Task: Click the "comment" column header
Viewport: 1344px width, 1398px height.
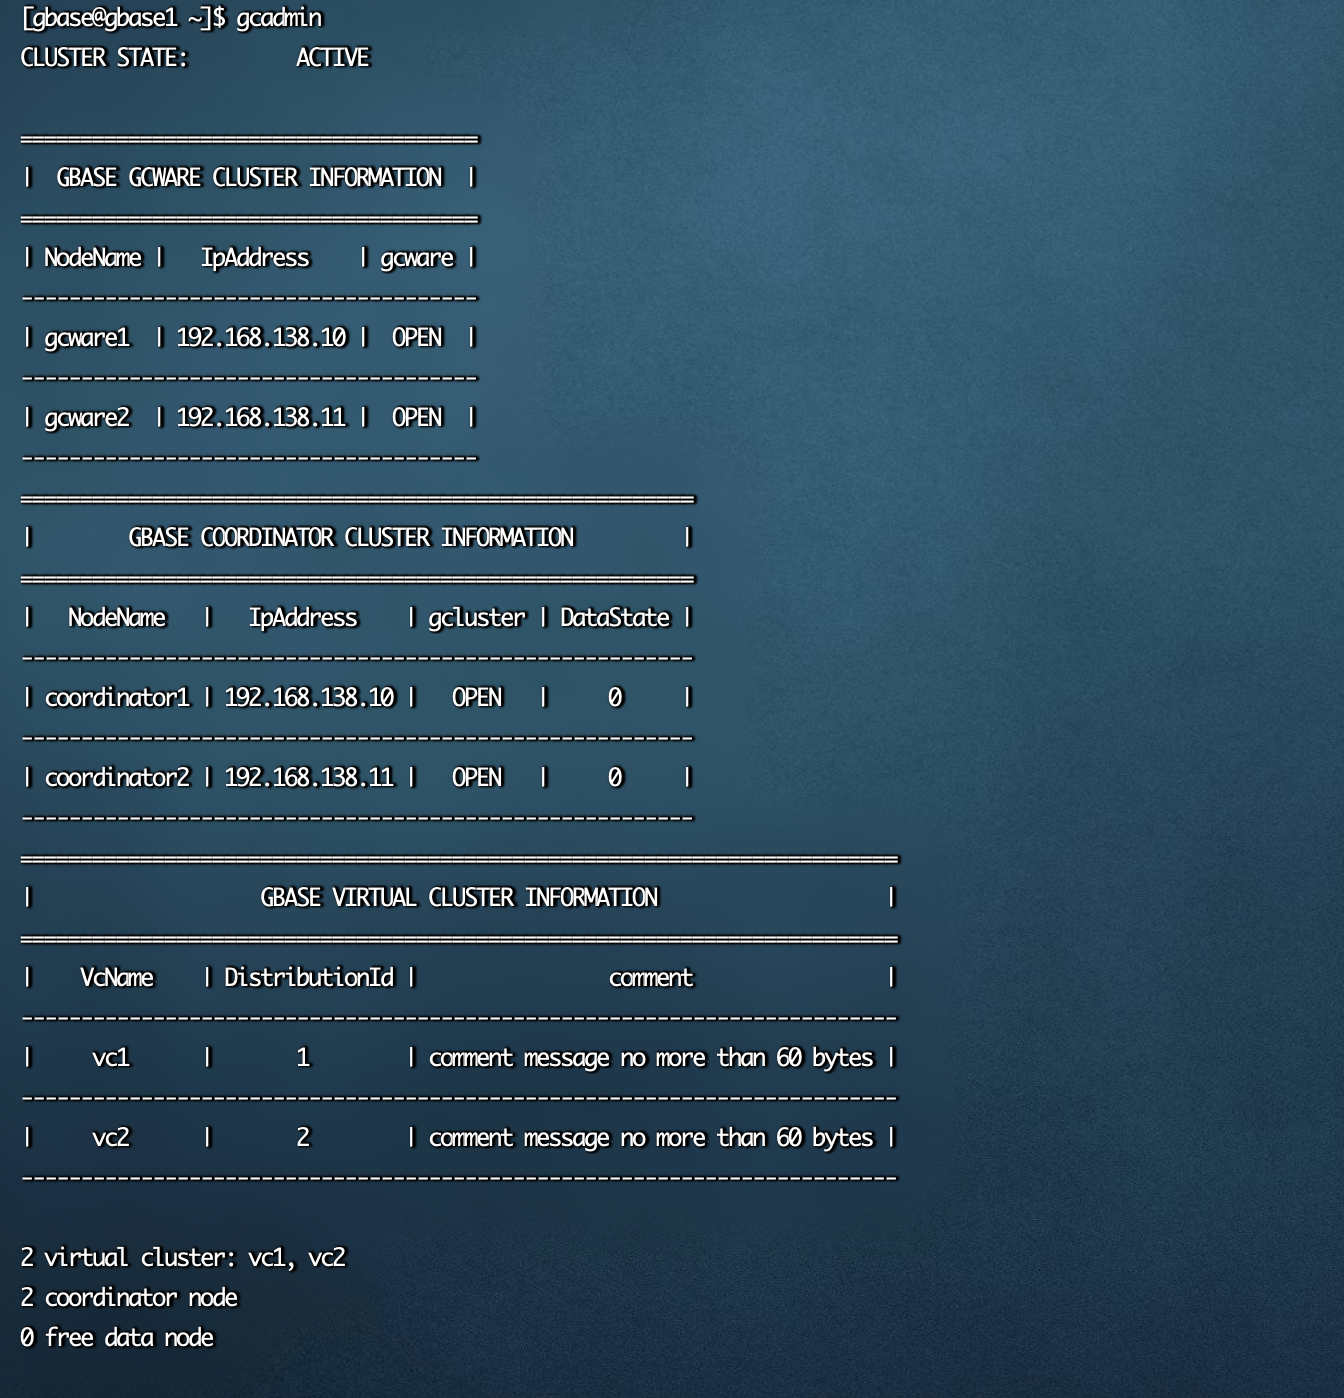Action: pyautogui.click(x=651, y=978)
